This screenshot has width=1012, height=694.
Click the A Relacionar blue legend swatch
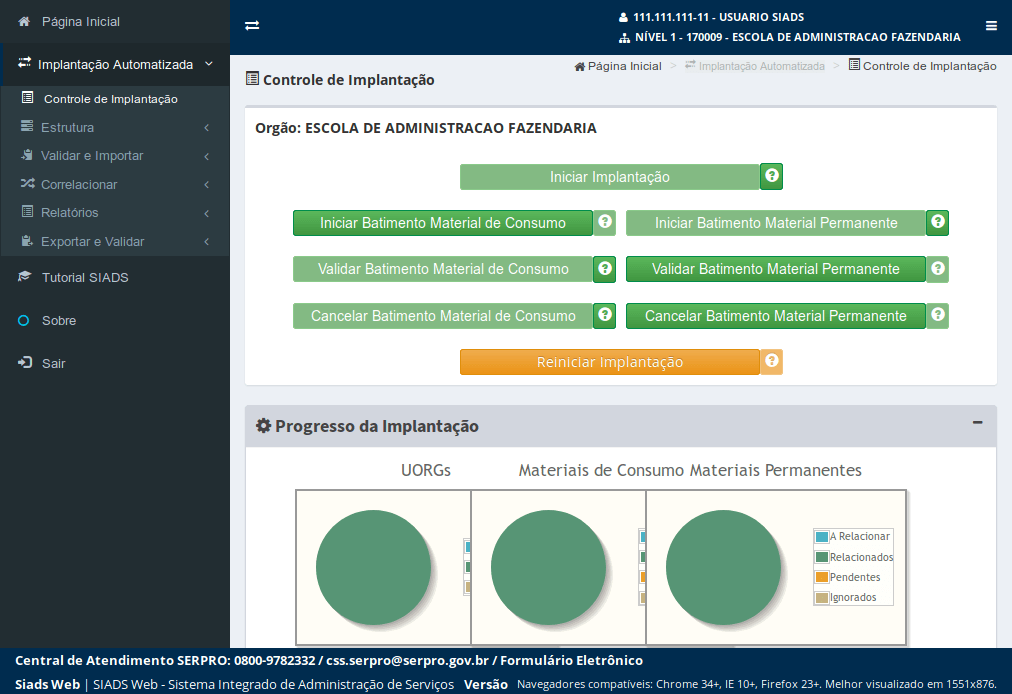click(x=822, y=536)
